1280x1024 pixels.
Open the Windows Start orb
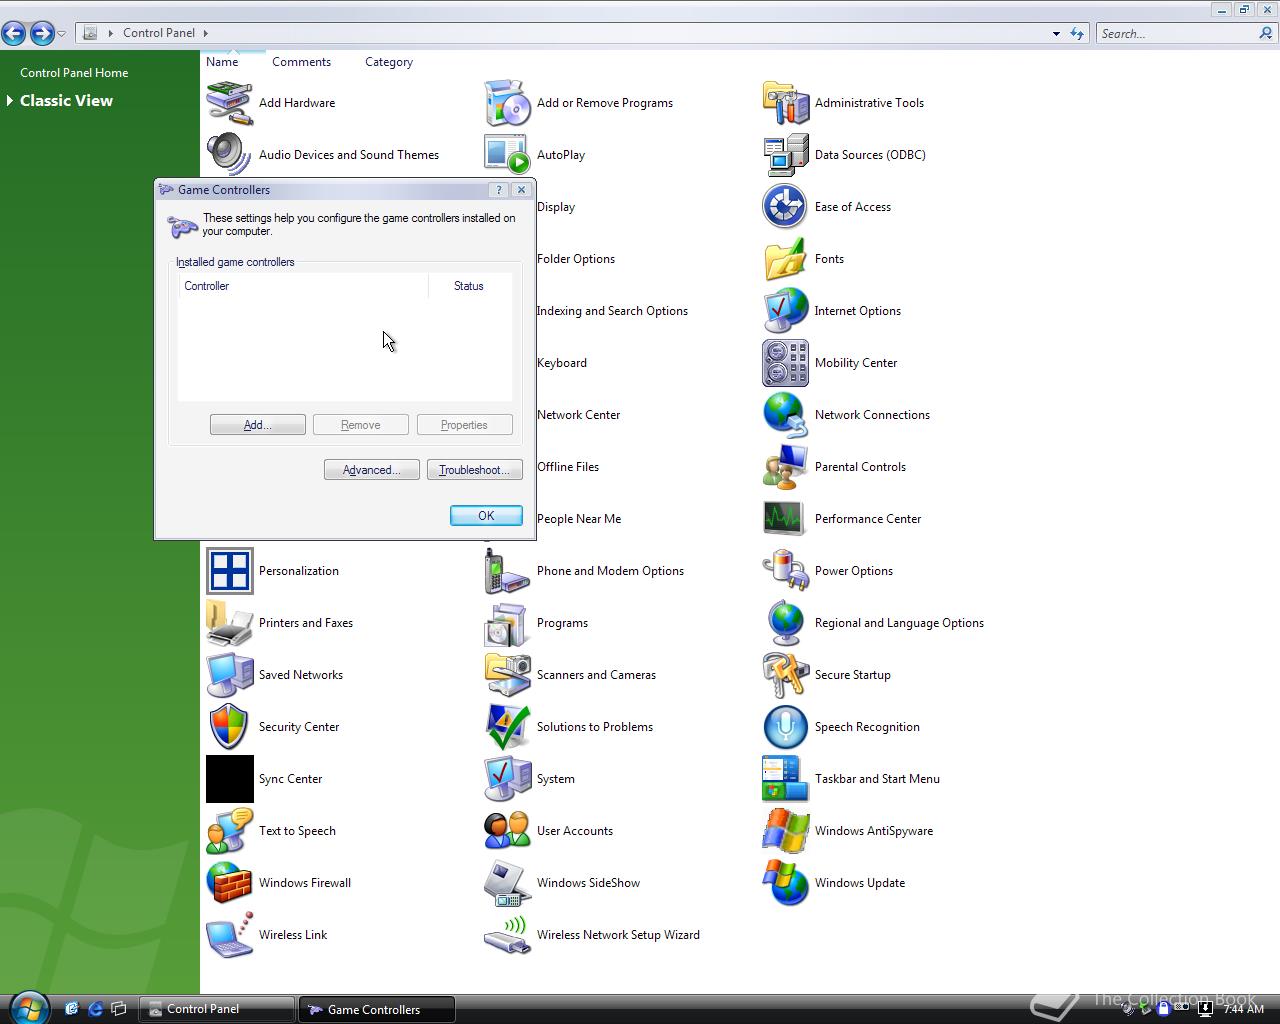tap(29, 1008)
